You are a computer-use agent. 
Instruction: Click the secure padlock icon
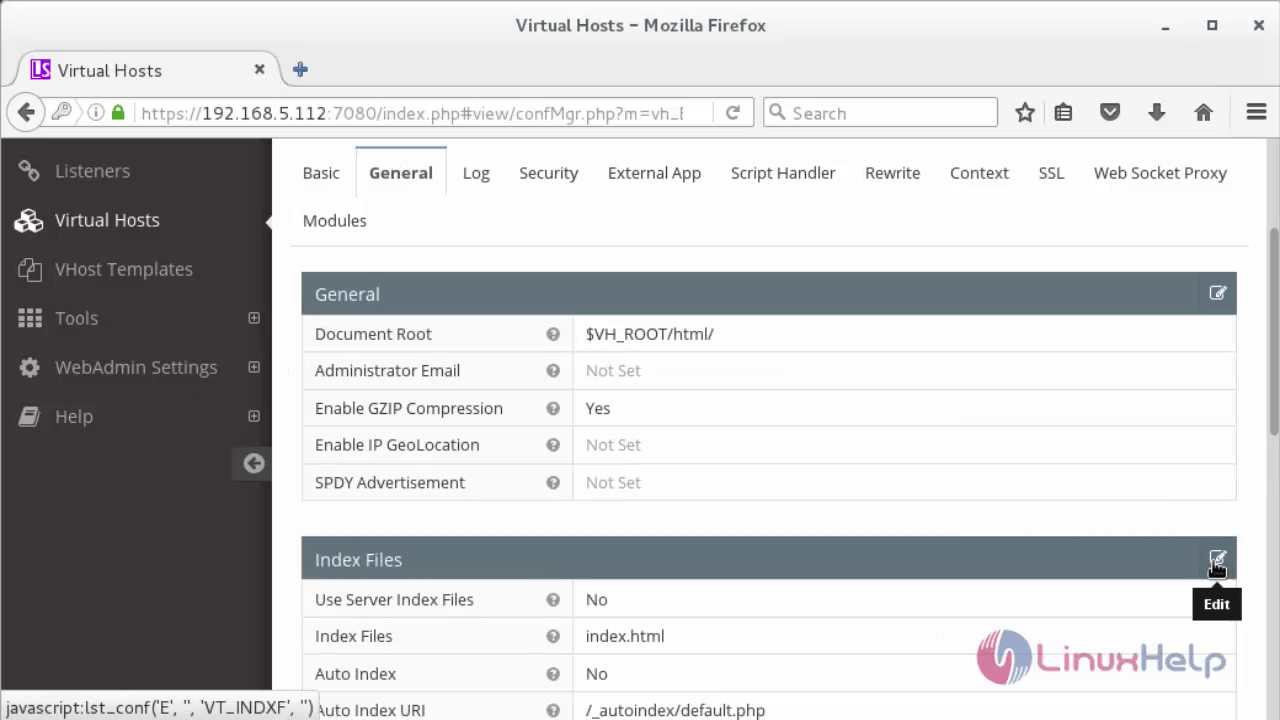[118, 113]
